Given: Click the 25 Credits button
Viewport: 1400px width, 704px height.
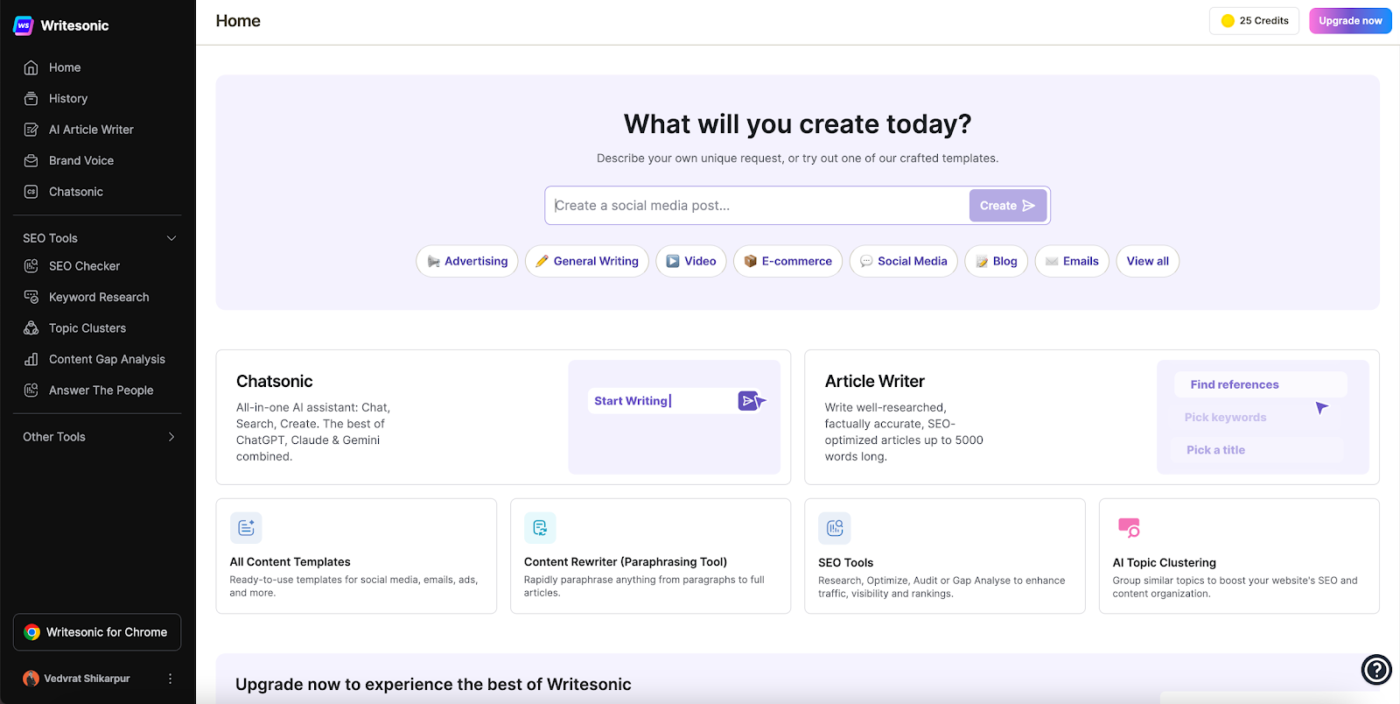Looking at the screenshot, I should pyautogui.click(x=1254, y=21).
